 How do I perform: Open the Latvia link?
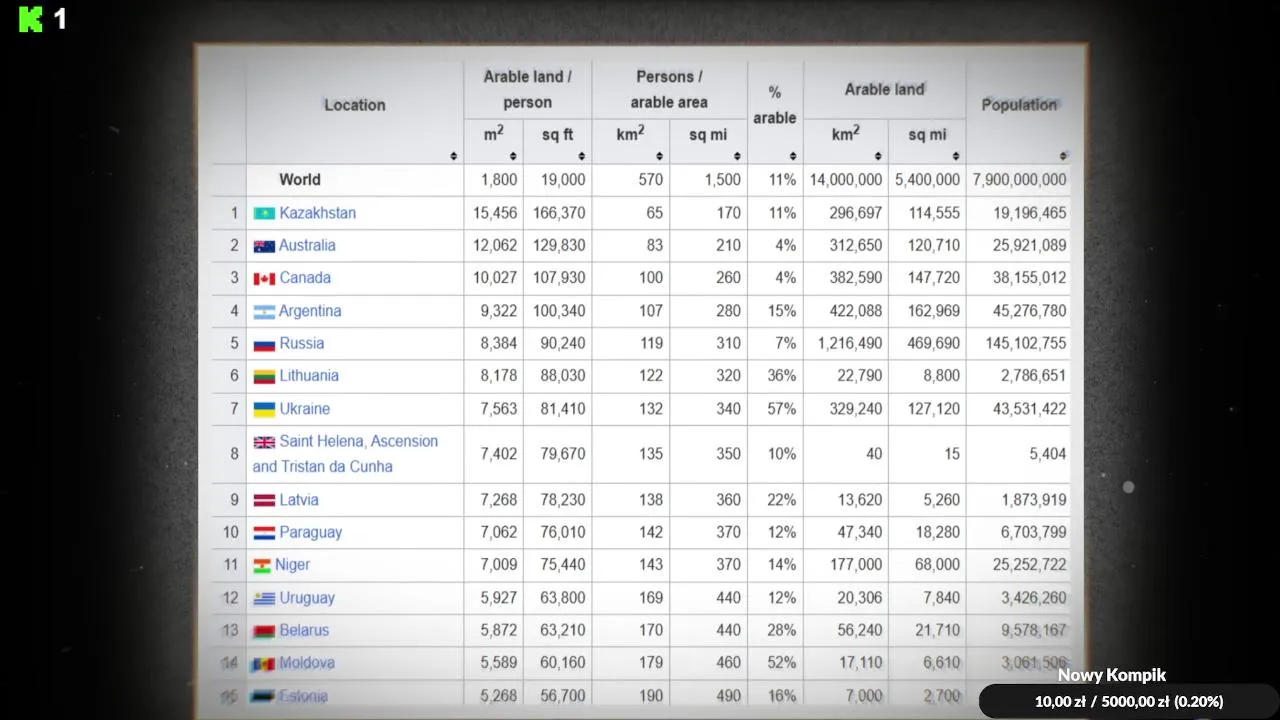[299, 500]
